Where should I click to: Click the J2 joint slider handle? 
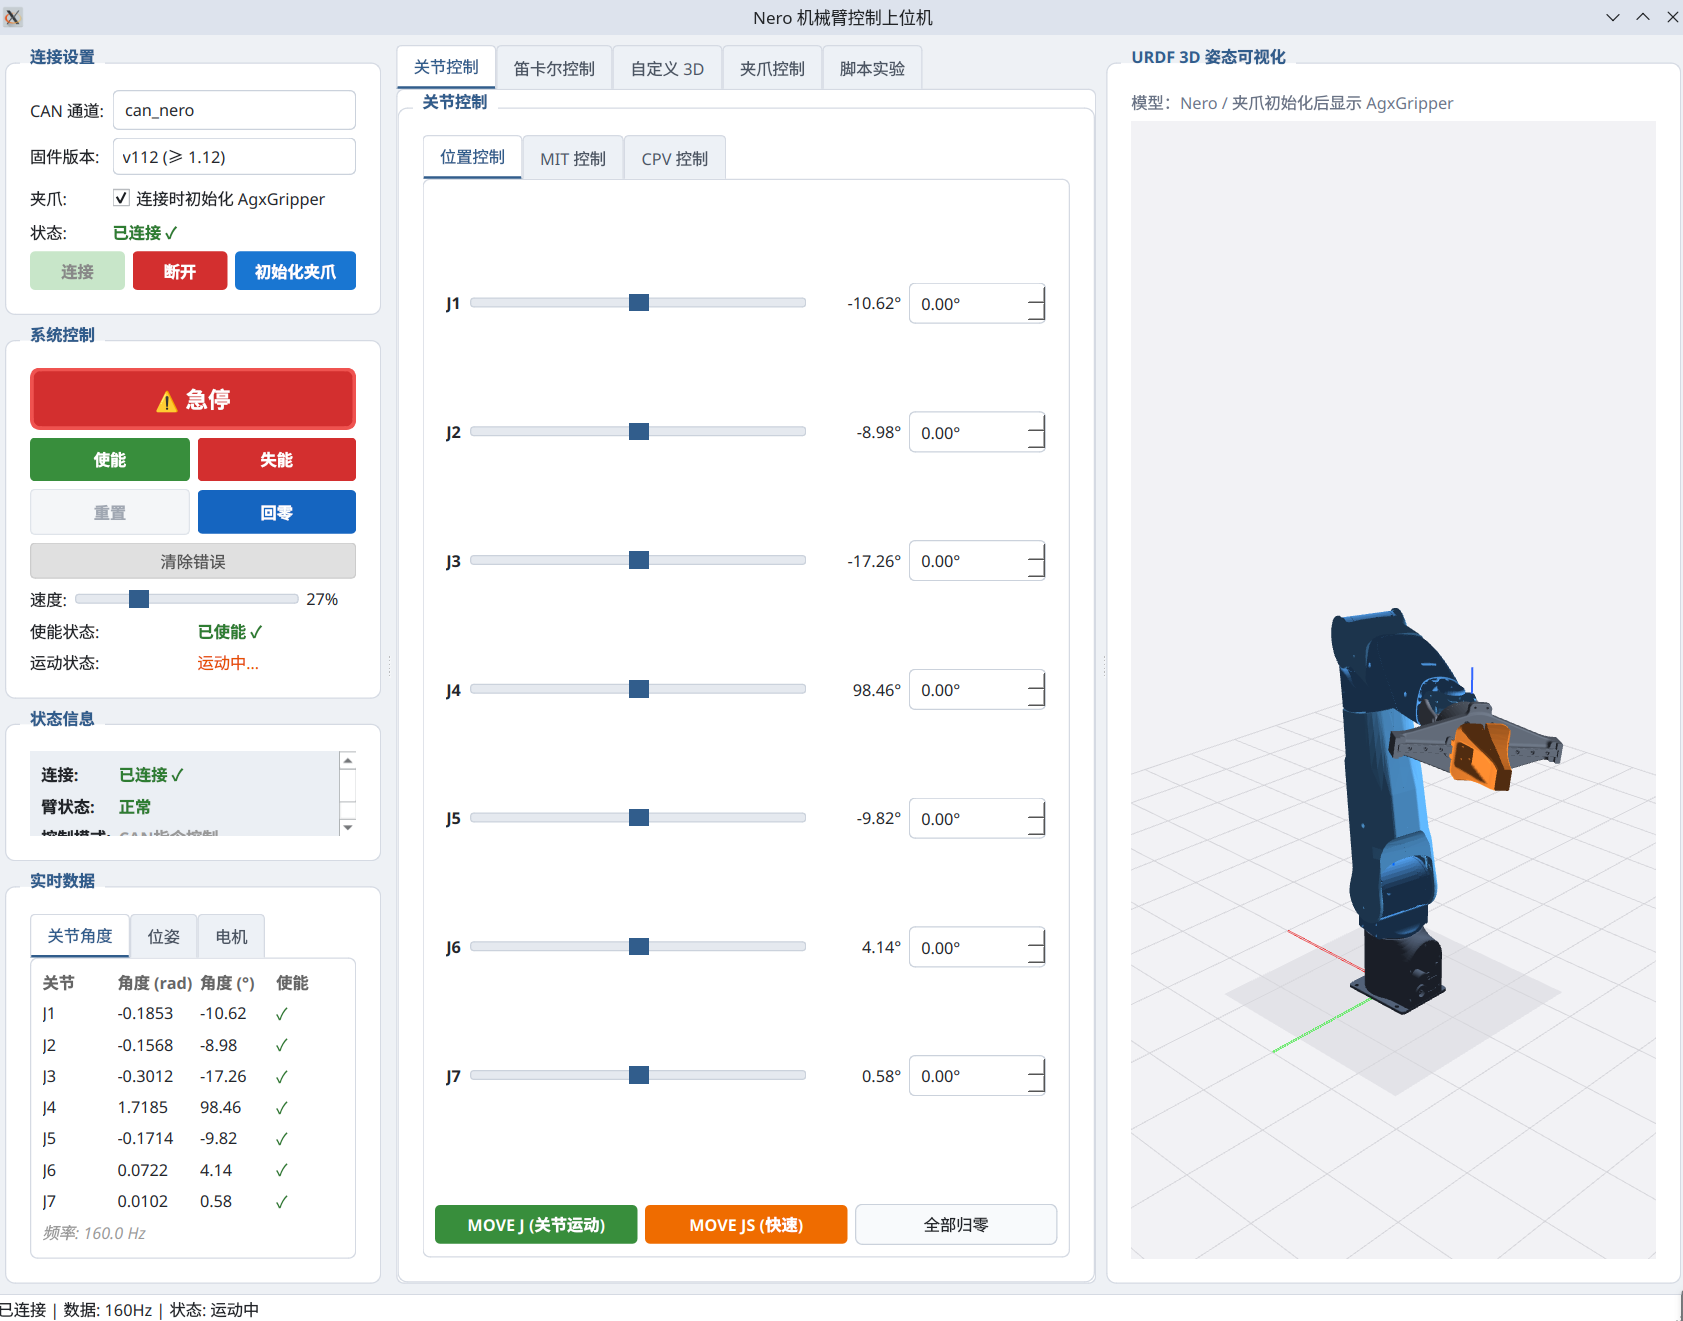[639, 432]
